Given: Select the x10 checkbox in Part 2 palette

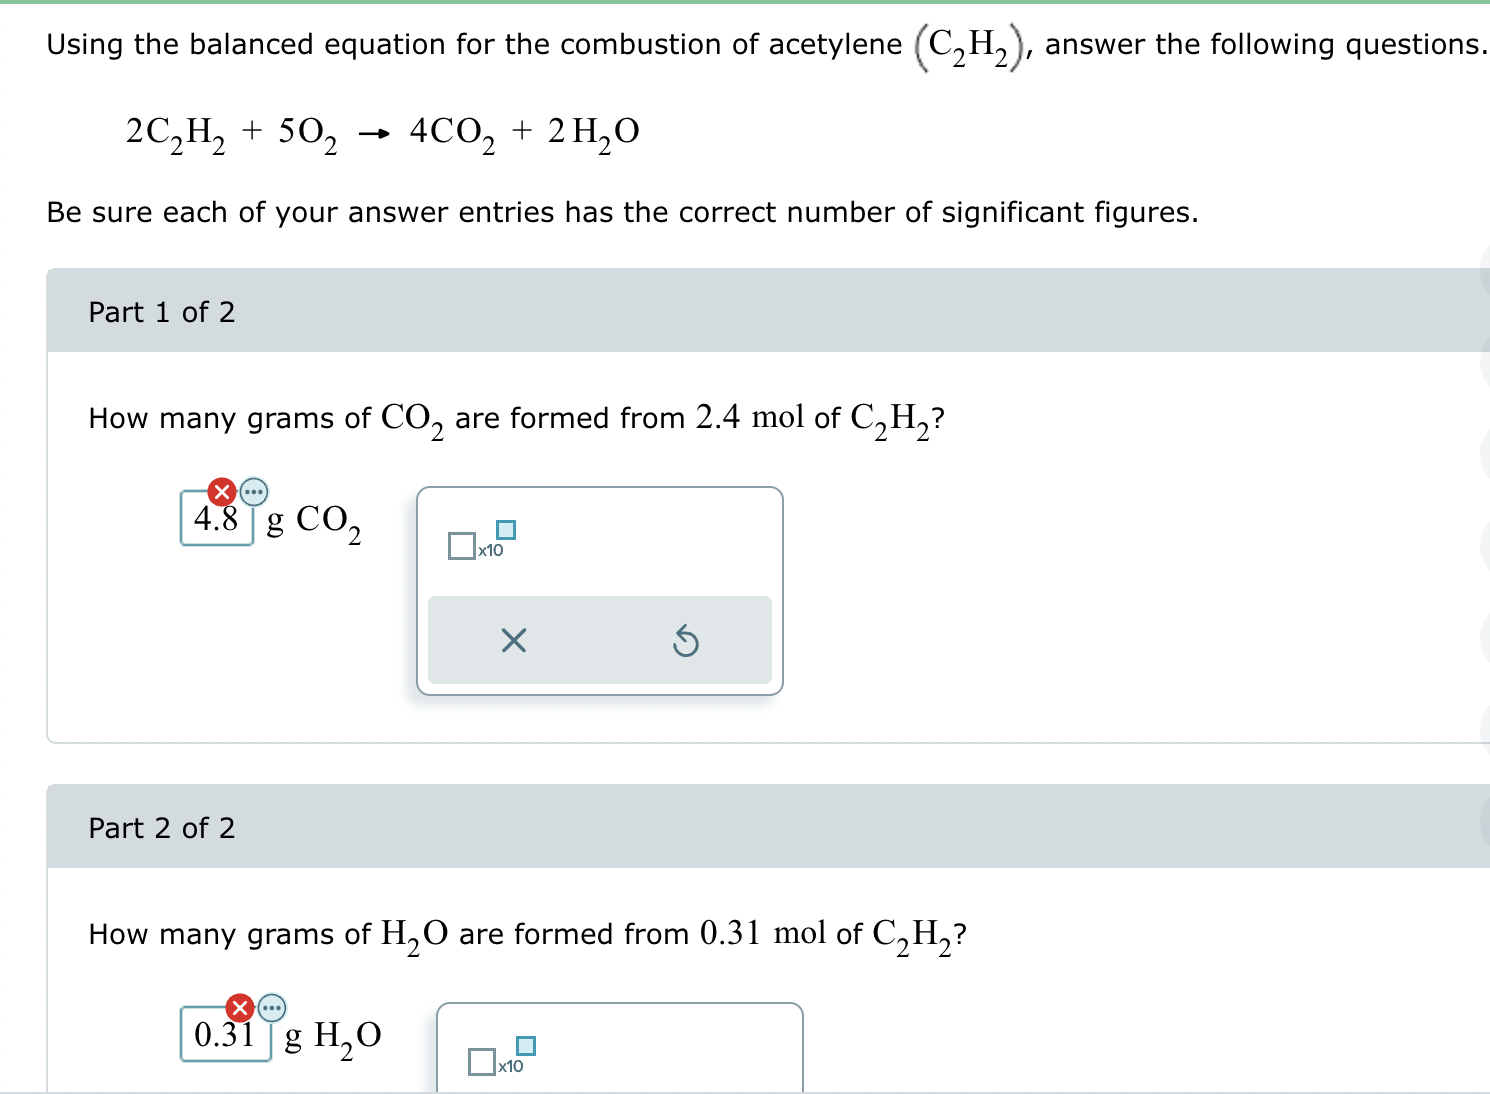Looking at the screenshot, I should coord(481,1062).
